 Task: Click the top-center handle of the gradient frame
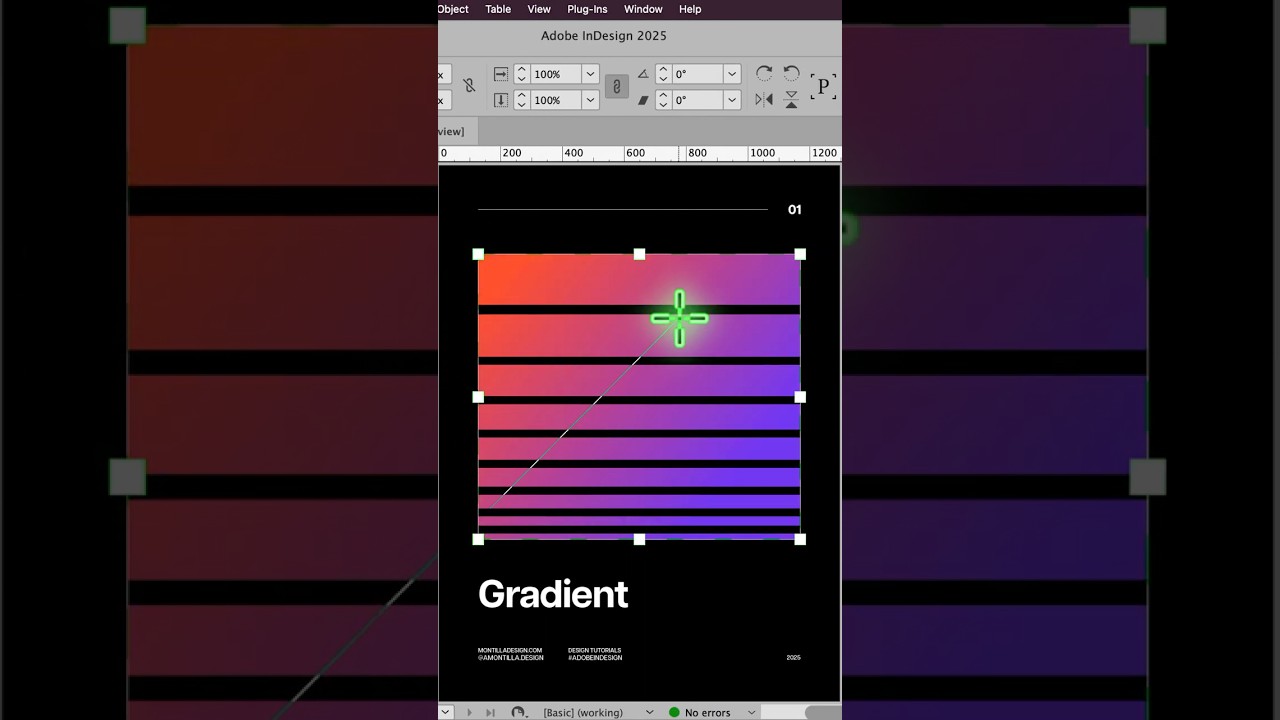click(639, 254)
